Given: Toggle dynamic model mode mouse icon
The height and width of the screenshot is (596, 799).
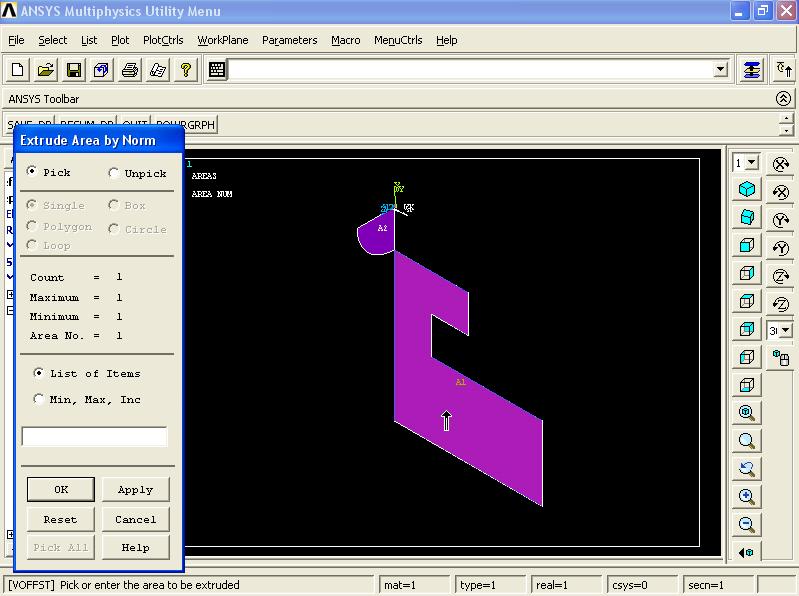Looking at the screenshot, I should coord(781,358).
